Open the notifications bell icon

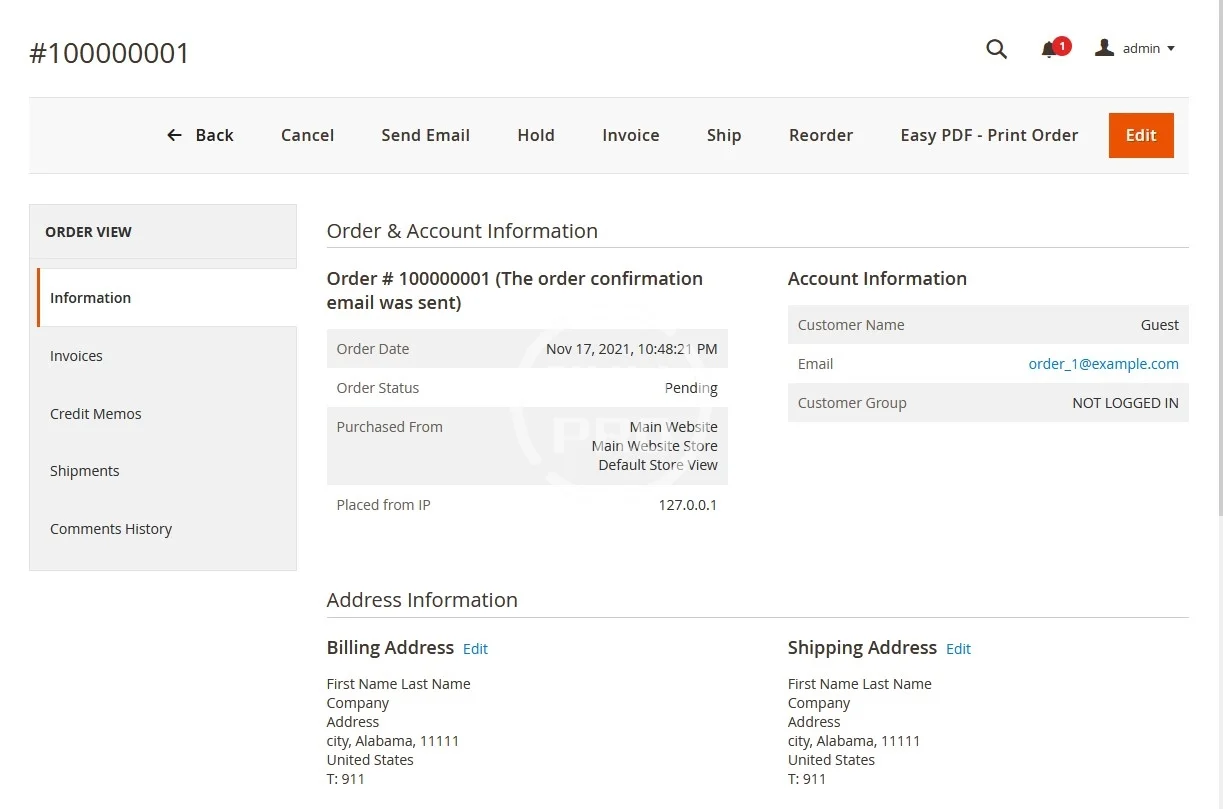pos(1049,49)
